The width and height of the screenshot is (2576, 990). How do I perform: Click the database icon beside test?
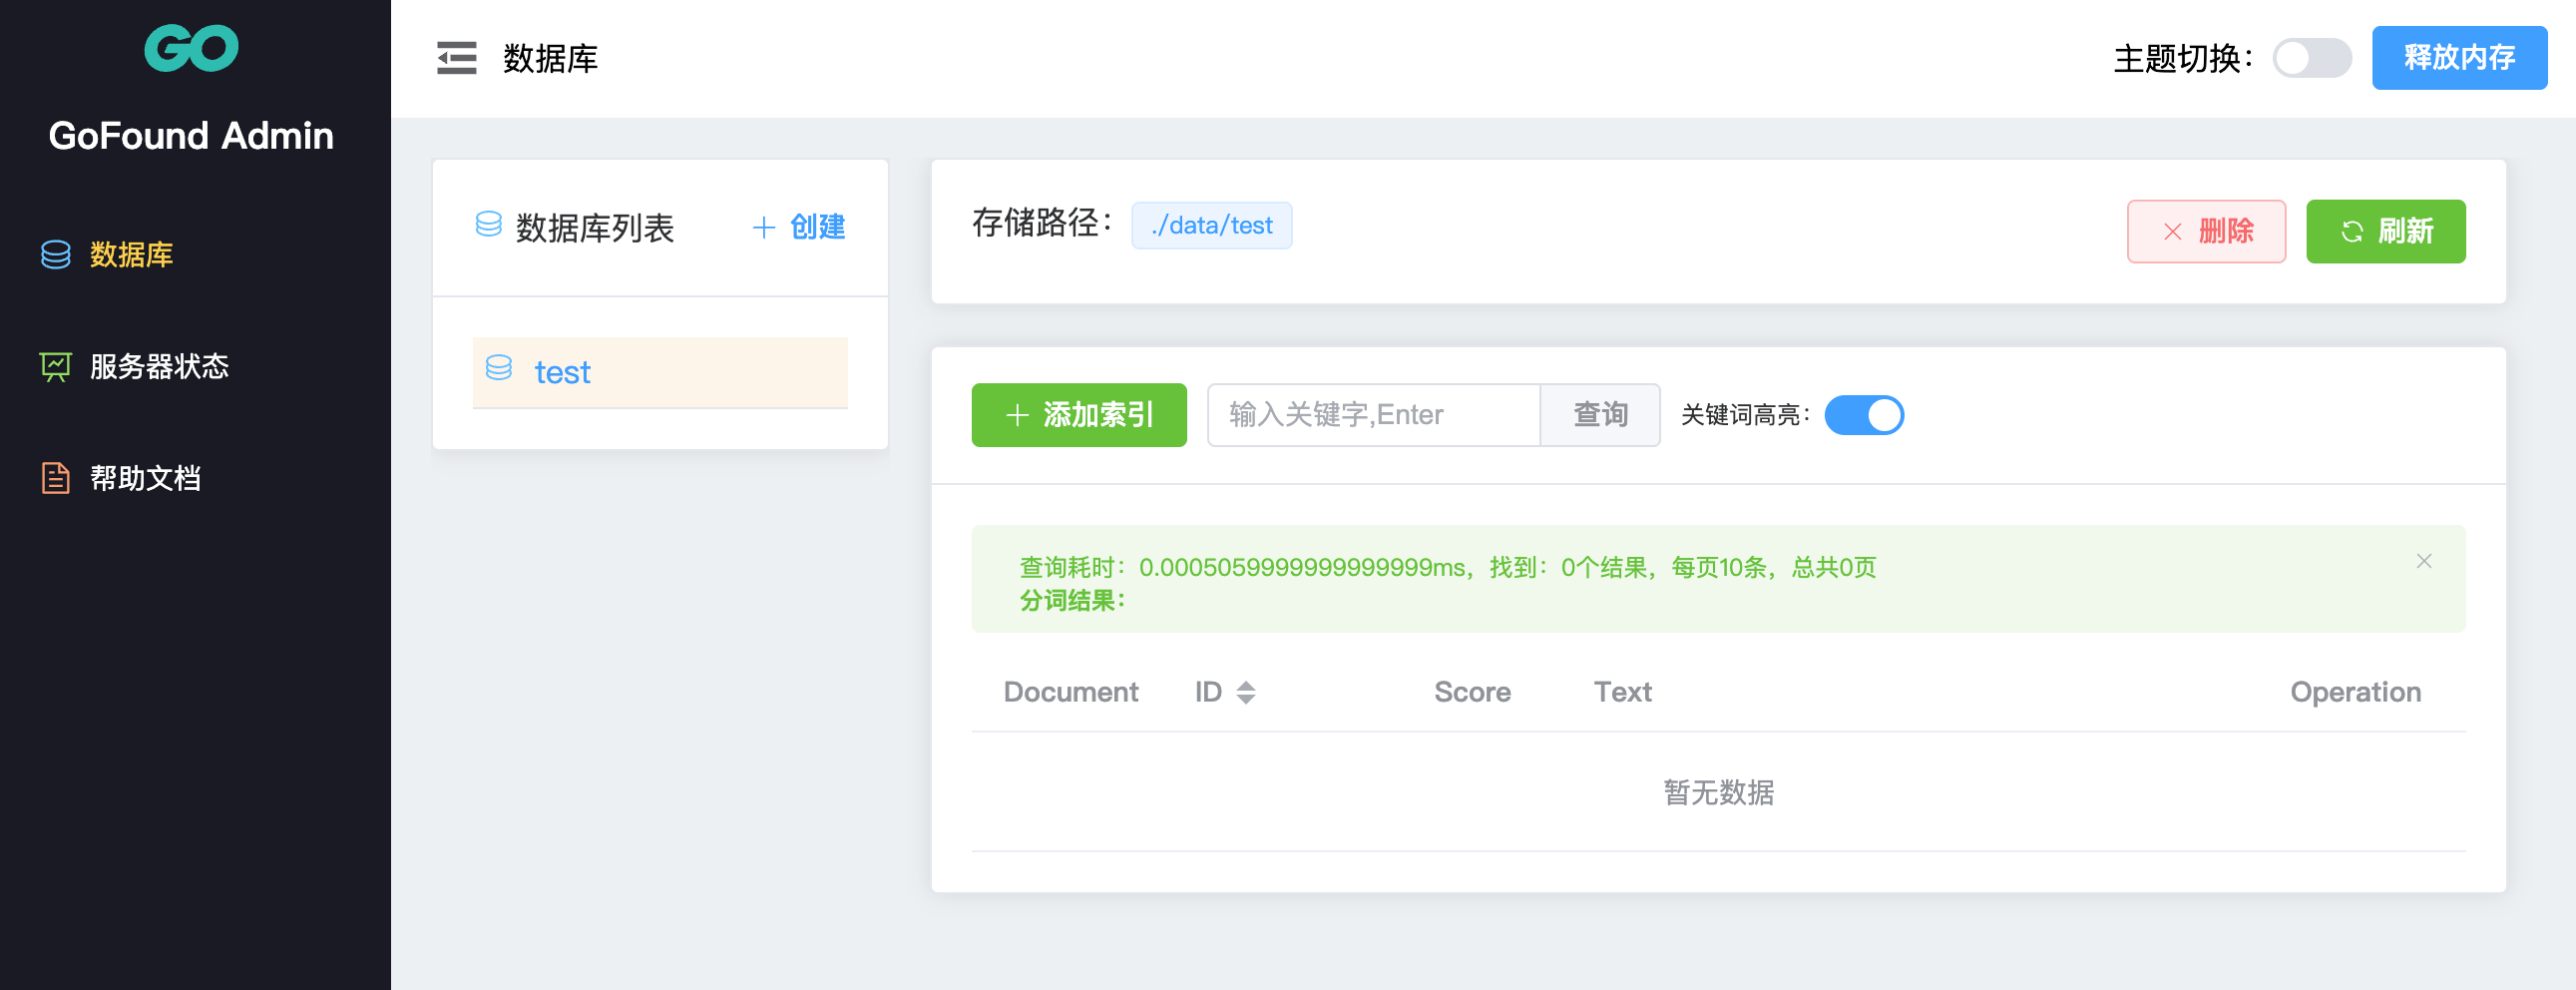pos(499,368)
